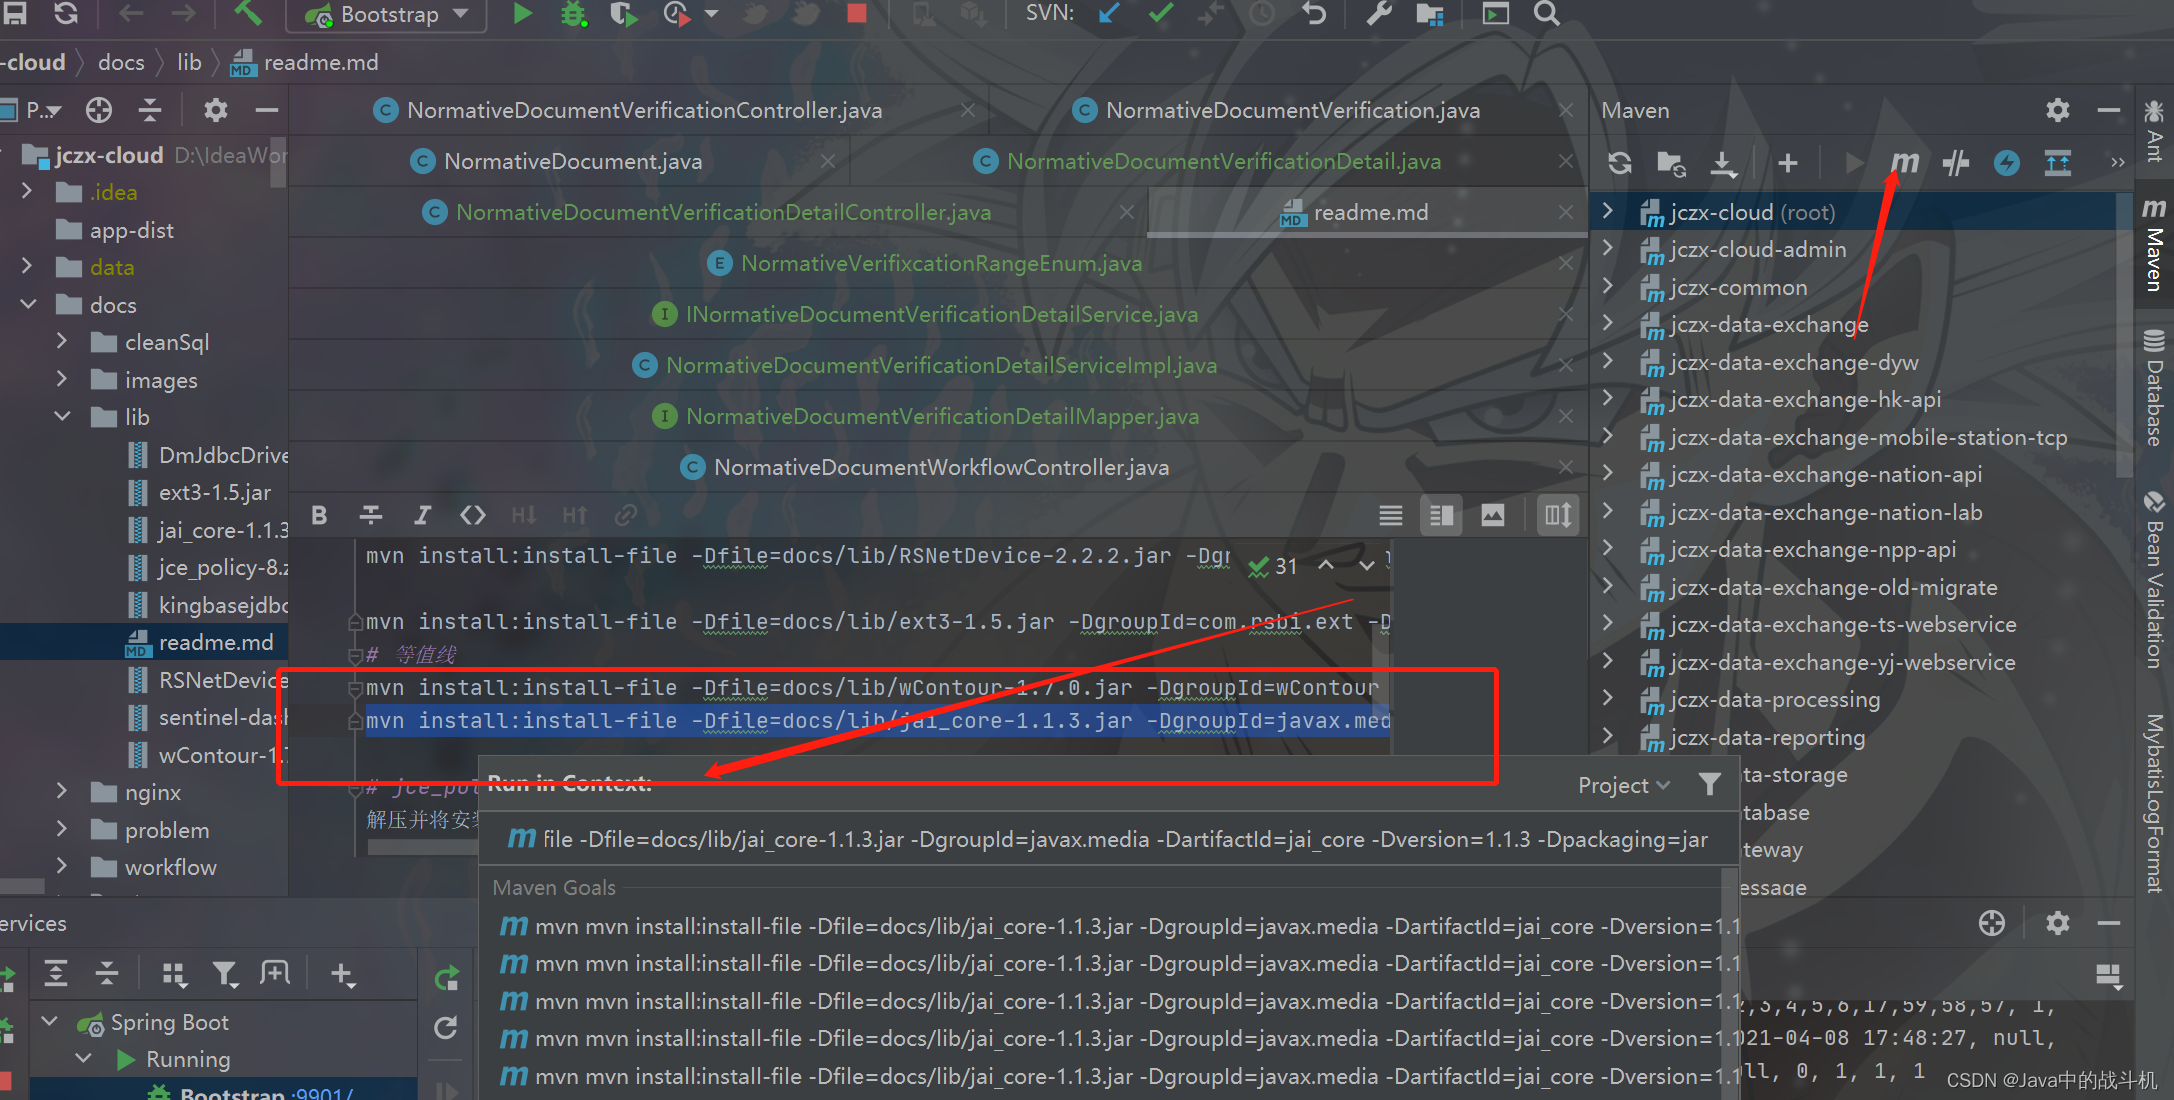The image size is (2174, 1100).
Task: Collapse the docs folder
Action: click(29, 304)
